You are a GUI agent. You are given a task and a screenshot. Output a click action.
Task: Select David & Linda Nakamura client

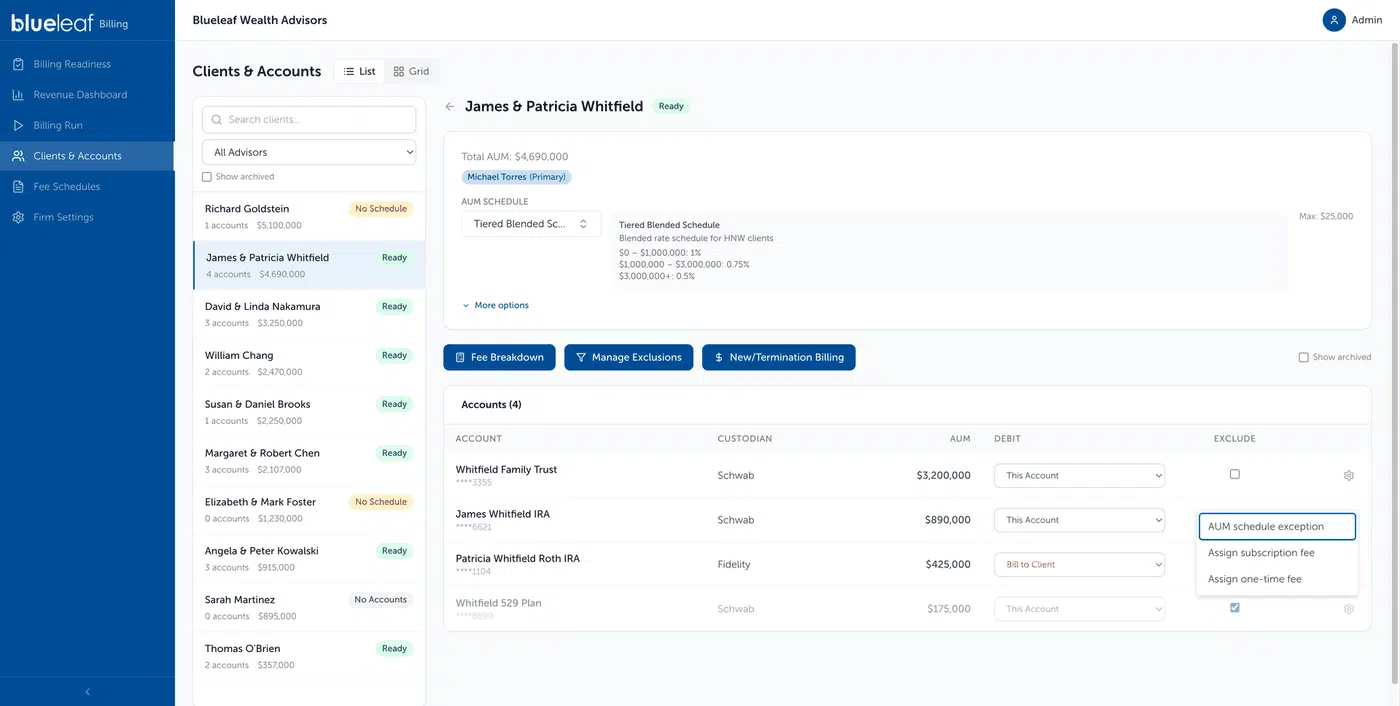tap(309, 314)
